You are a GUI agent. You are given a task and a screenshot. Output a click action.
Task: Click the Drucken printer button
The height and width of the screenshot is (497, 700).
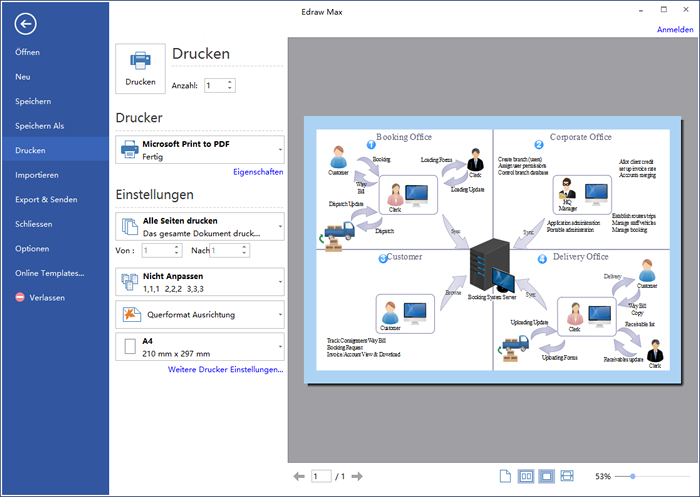tap(140, 68)
